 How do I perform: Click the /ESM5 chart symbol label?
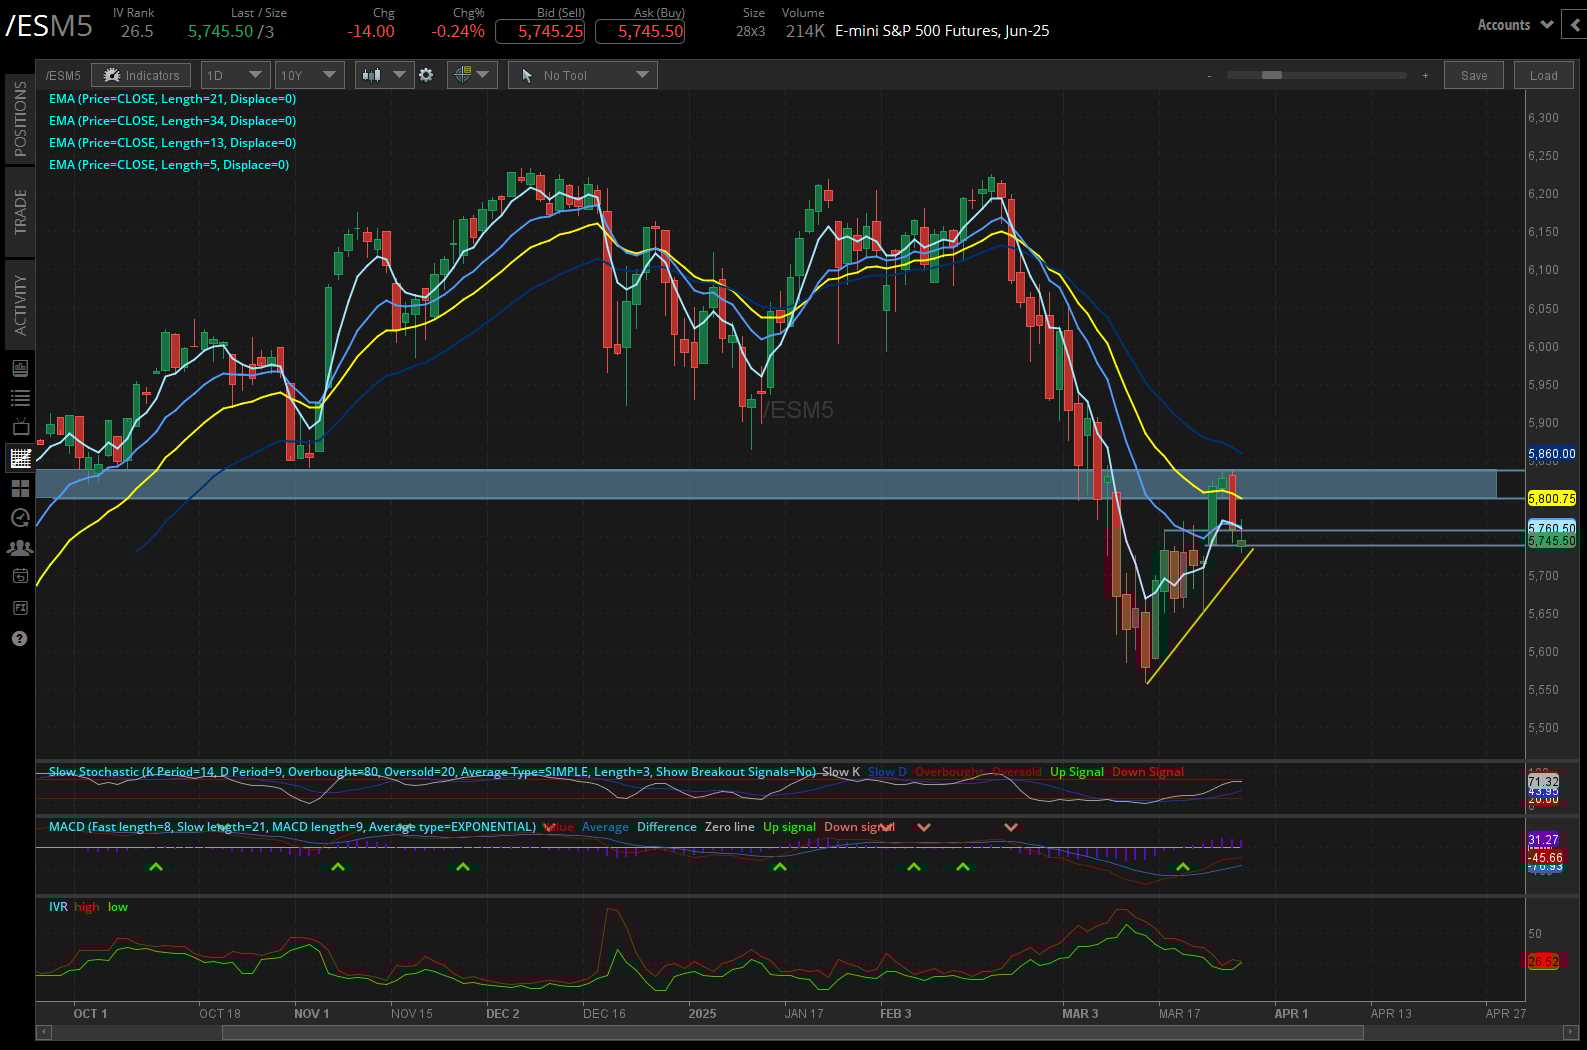click(63, 75)
